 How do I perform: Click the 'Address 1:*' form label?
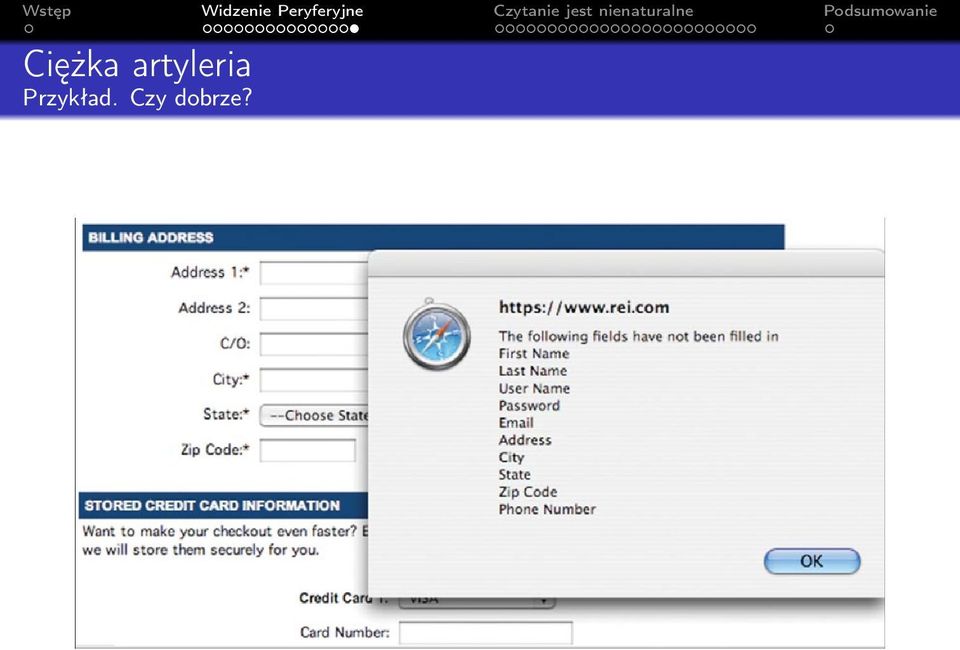pos(211,272)
